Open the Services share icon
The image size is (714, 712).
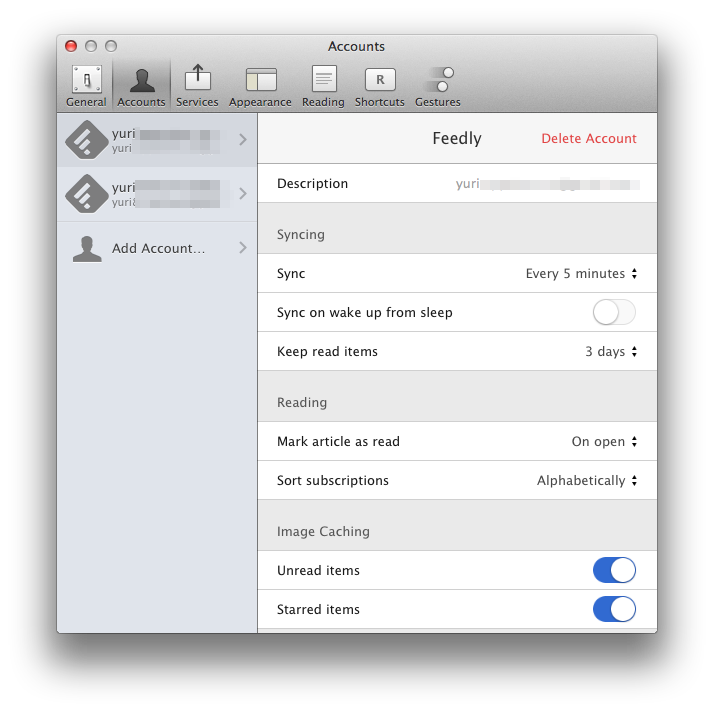coord(198,77)
